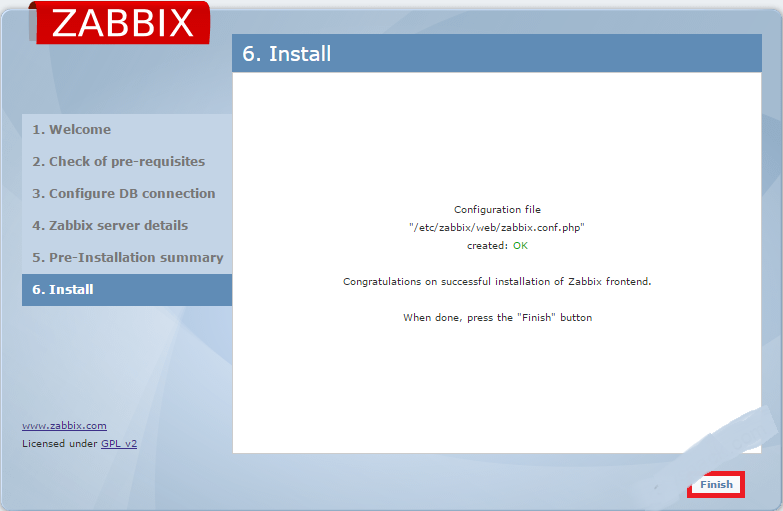Viewport: 783px width, 511px height.
Task: Select the 2. Check of pre-requisites step
Action: coord(127,161)
